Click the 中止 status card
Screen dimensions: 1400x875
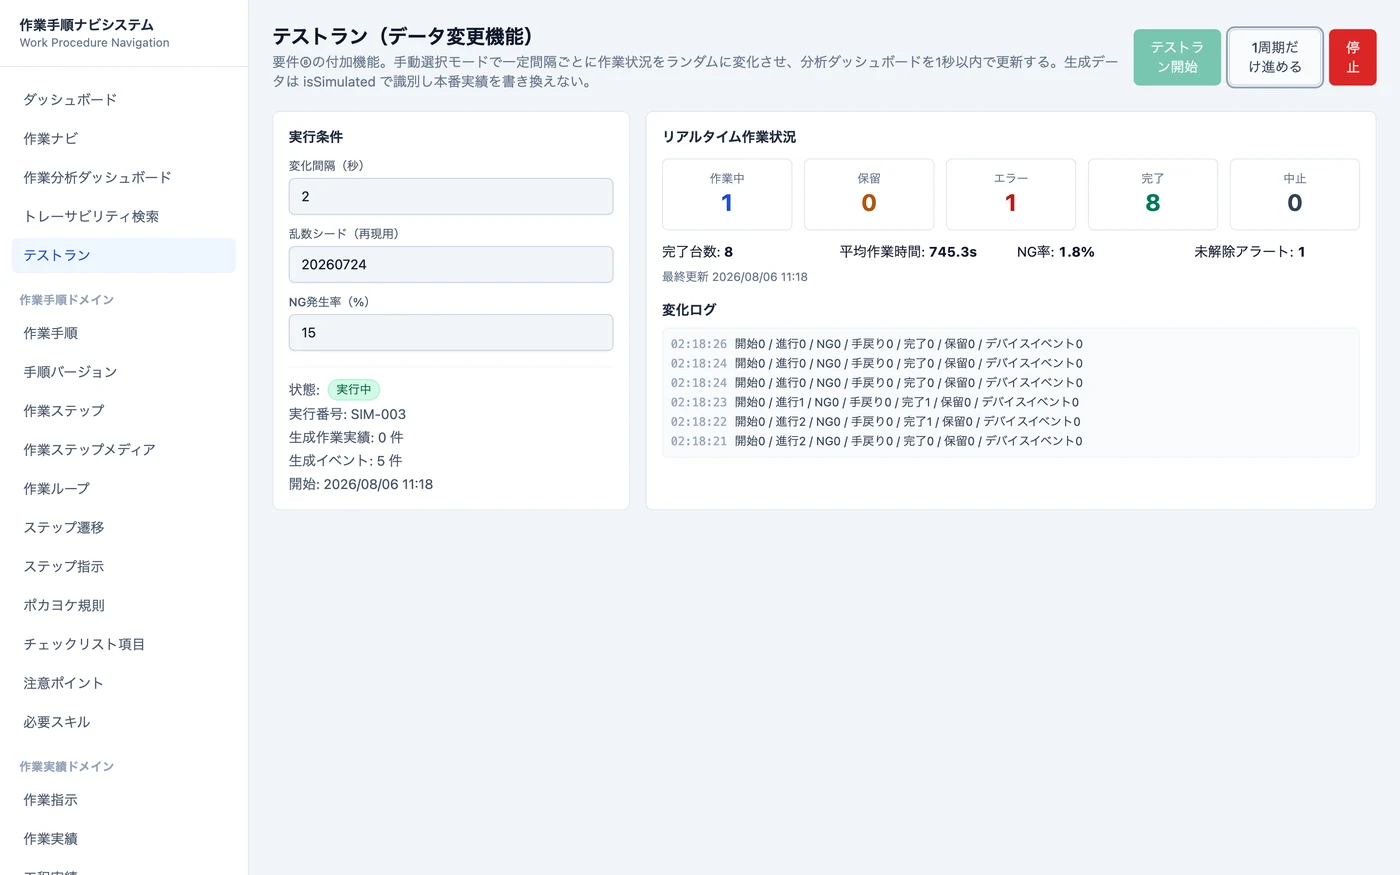tap(1295, 194)
